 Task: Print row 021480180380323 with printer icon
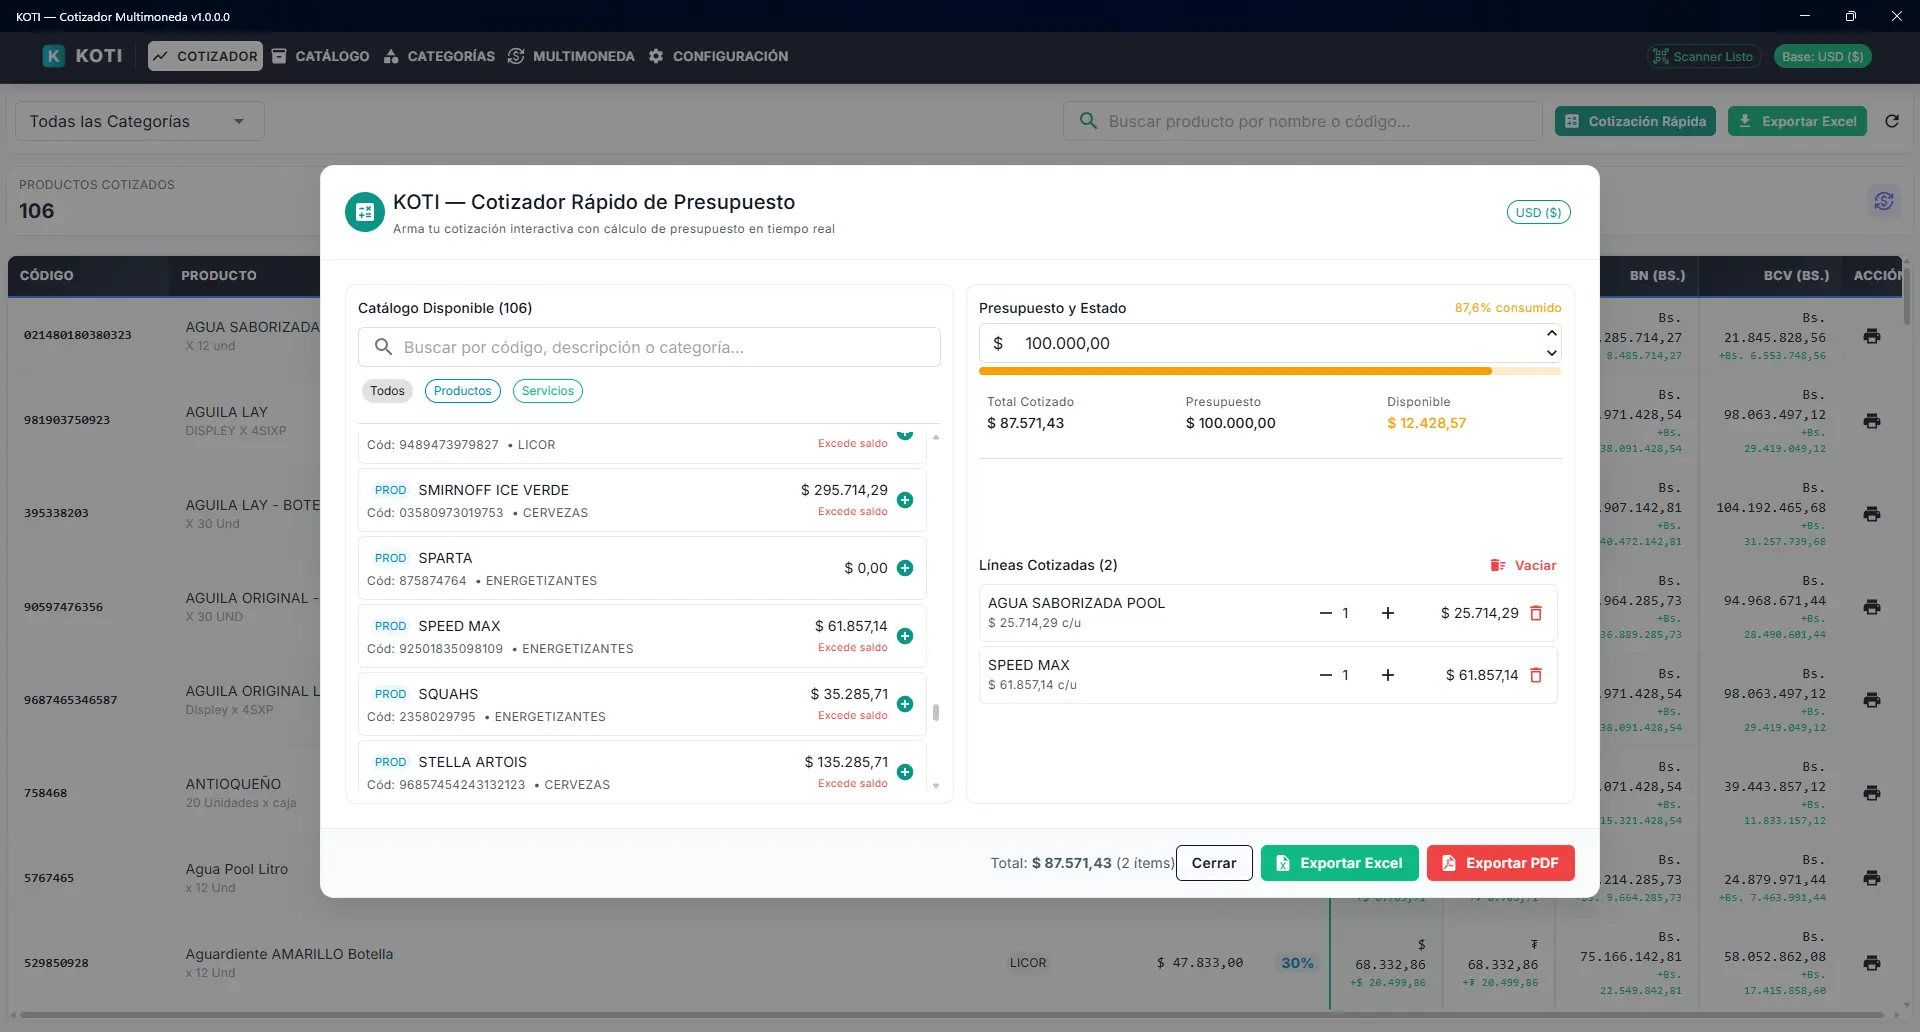pyautogui.click(x=1872, y=336)
